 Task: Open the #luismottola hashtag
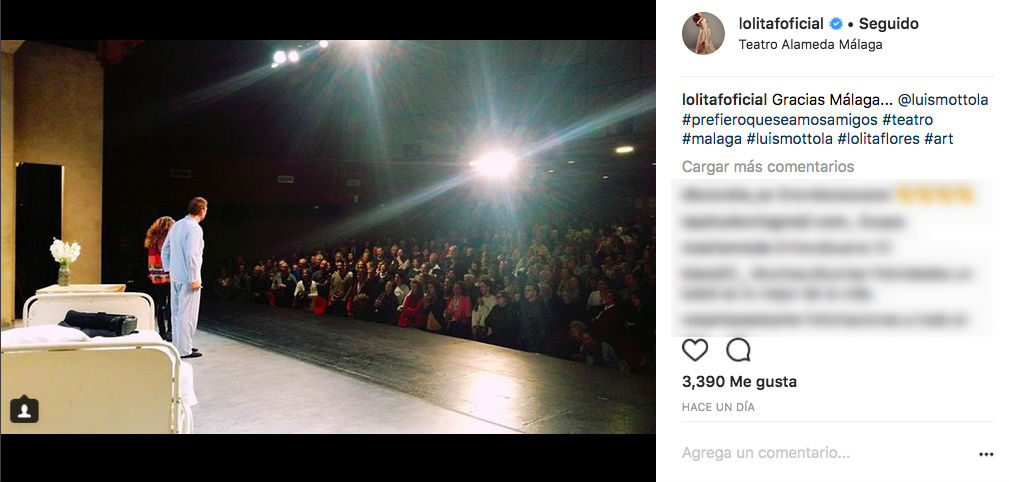[789, 138]
